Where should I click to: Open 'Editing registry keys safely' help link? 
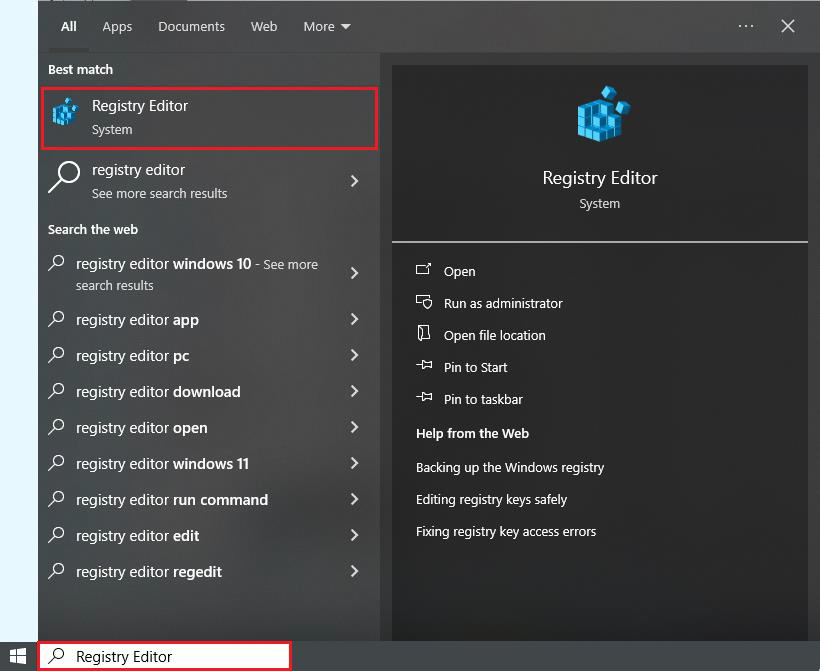[491, 500]
